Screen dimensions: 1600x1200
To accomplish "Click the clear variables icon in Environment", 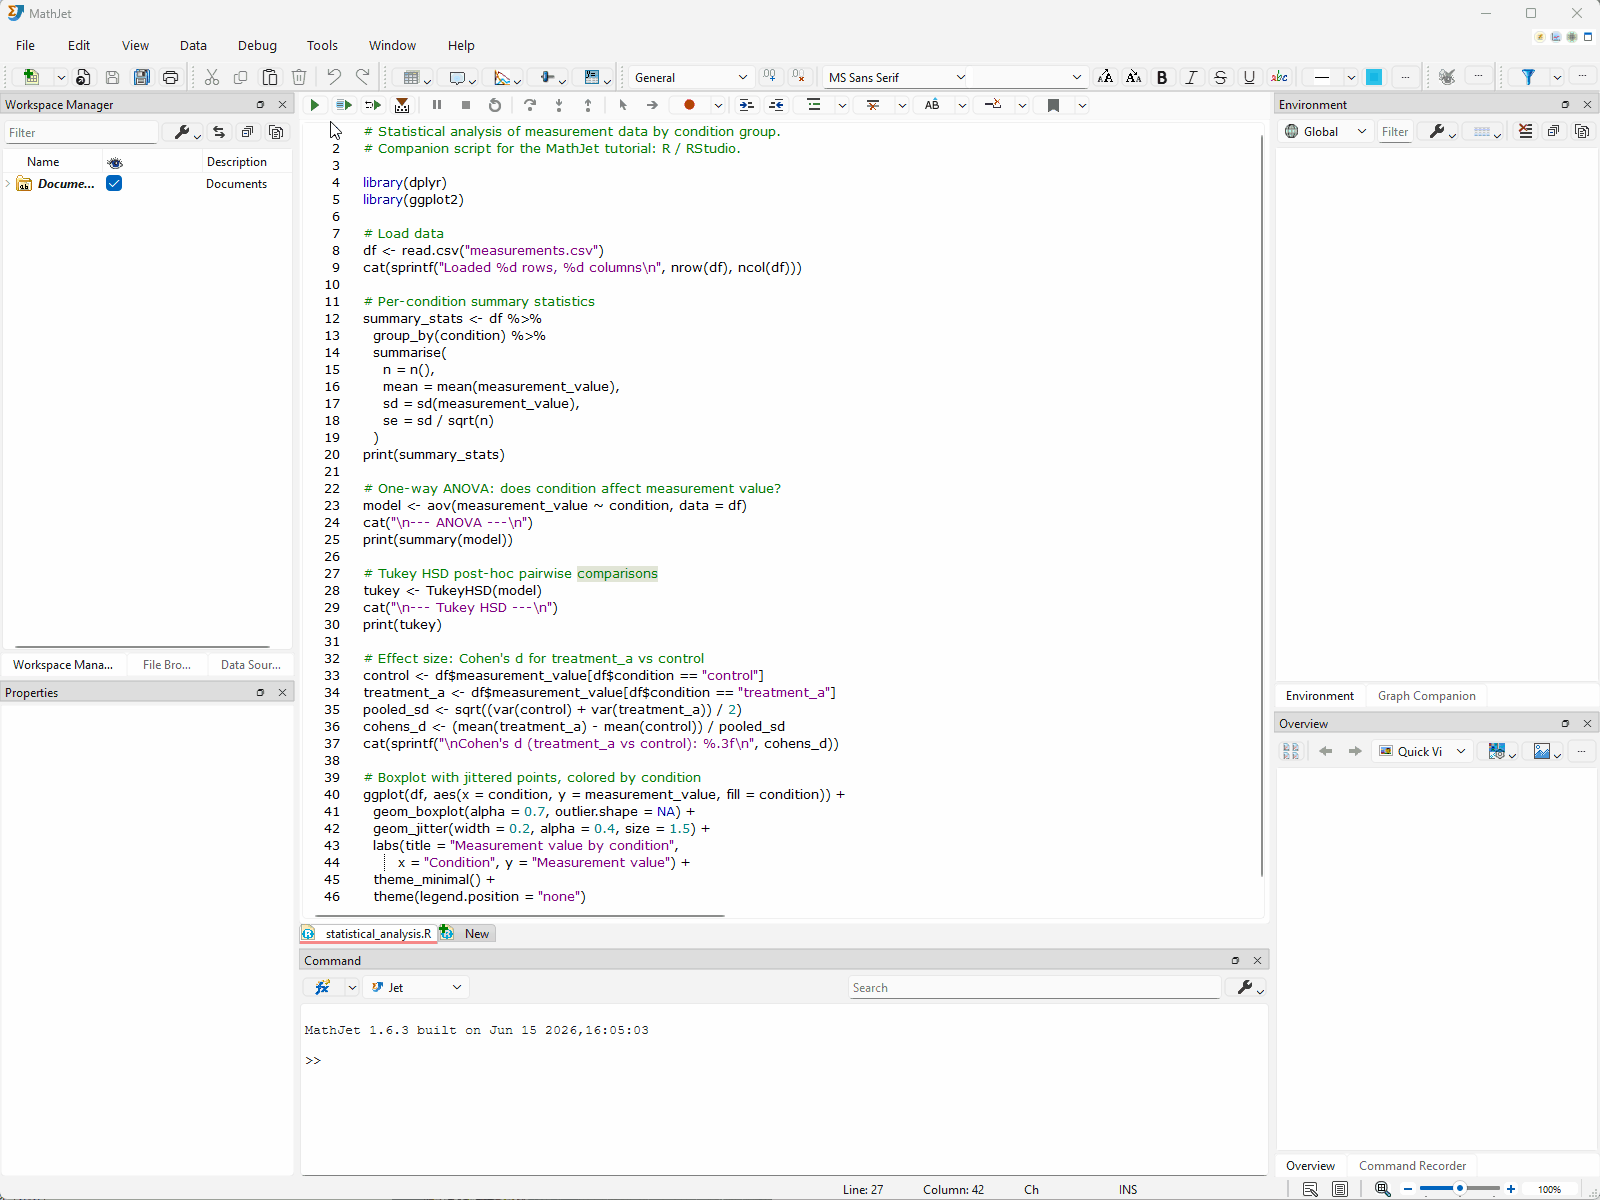I will point(1525,131).
